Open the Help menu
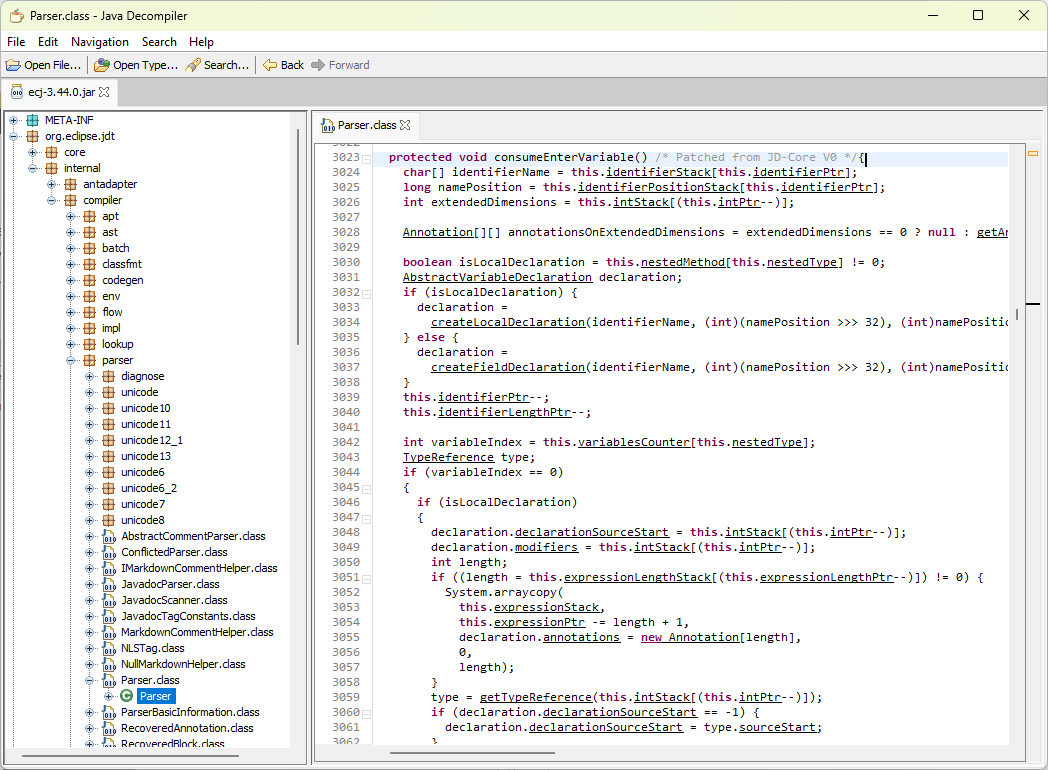This screenshot has width=1048, height=770. click(x=201, y=42)
